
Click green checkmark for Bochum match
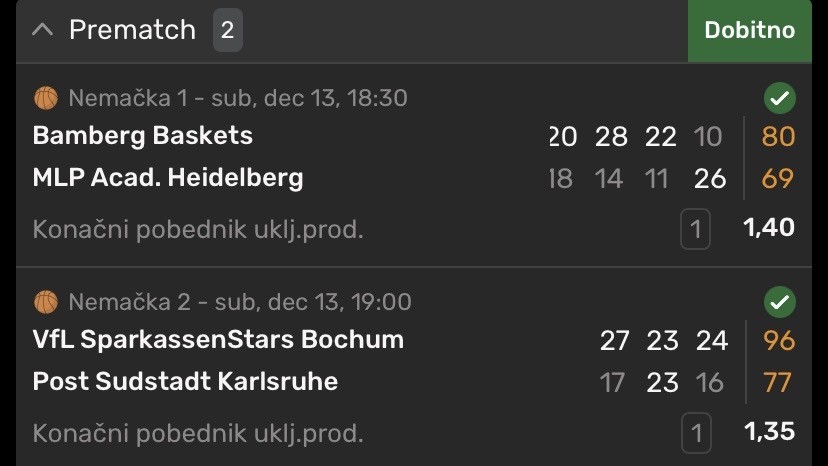tap(779, 302)
